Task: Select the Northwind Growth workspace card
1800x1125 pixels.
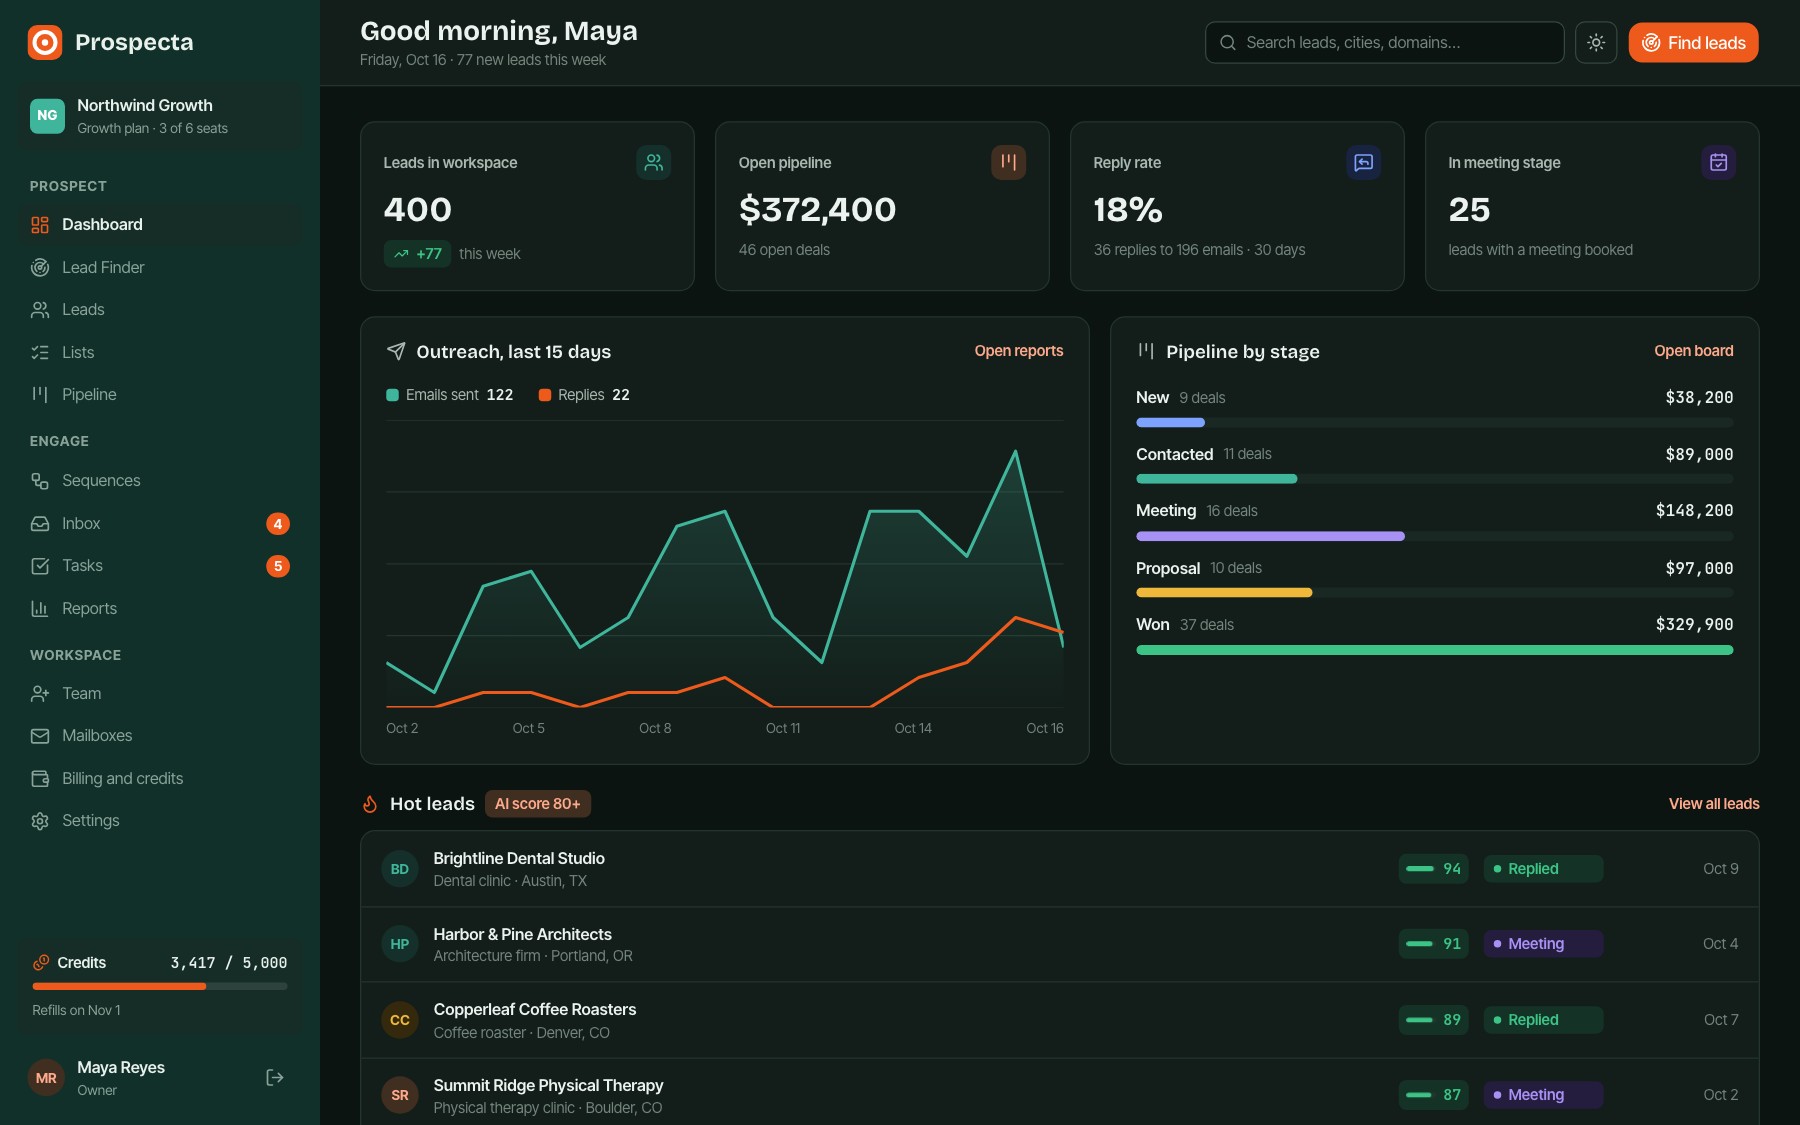Action: 160,116
